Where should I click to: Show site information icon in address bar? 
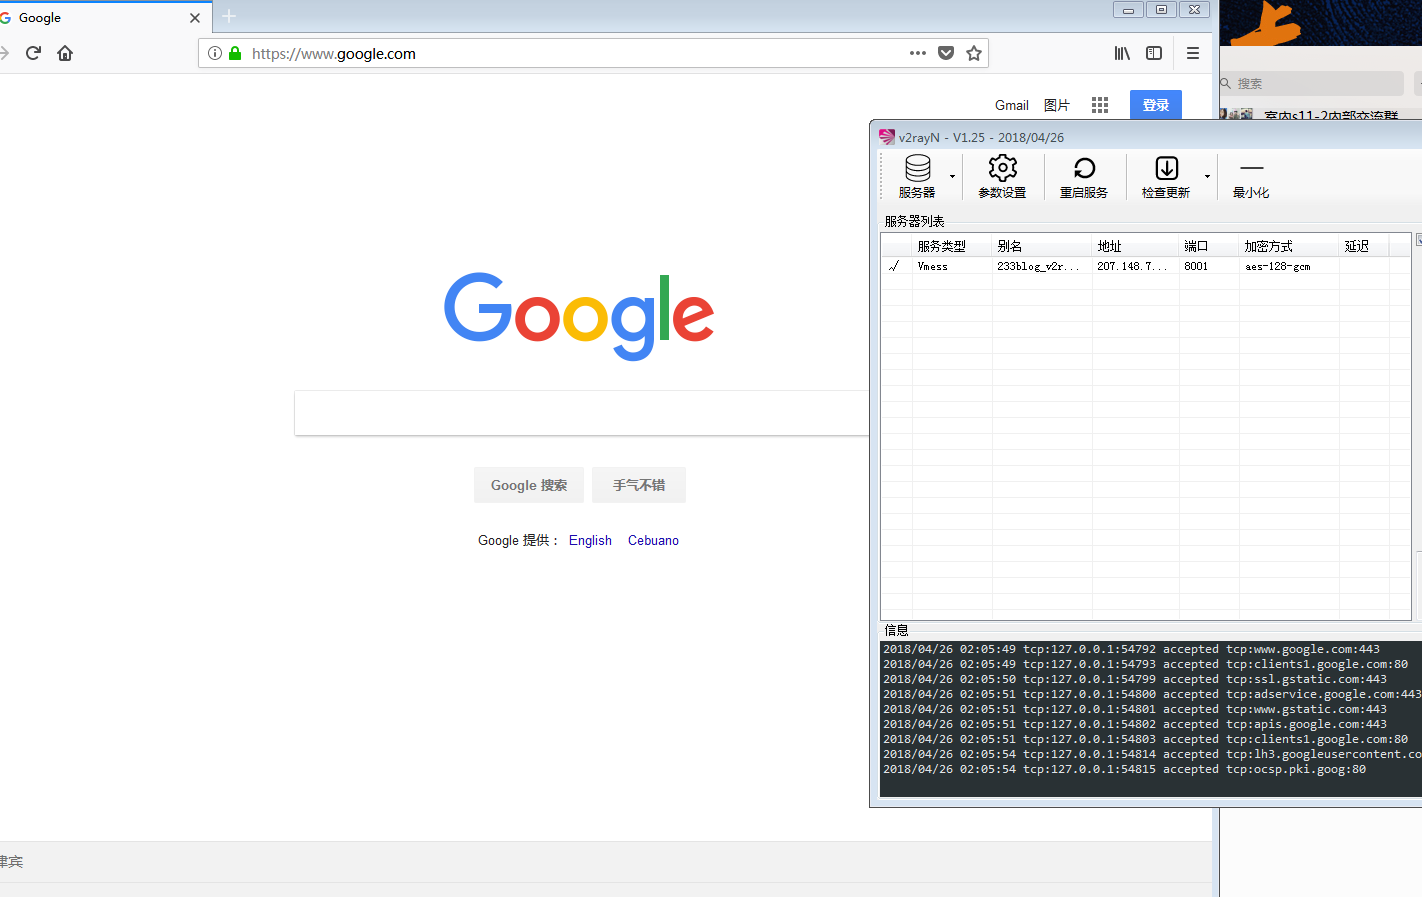pos(215,53)
